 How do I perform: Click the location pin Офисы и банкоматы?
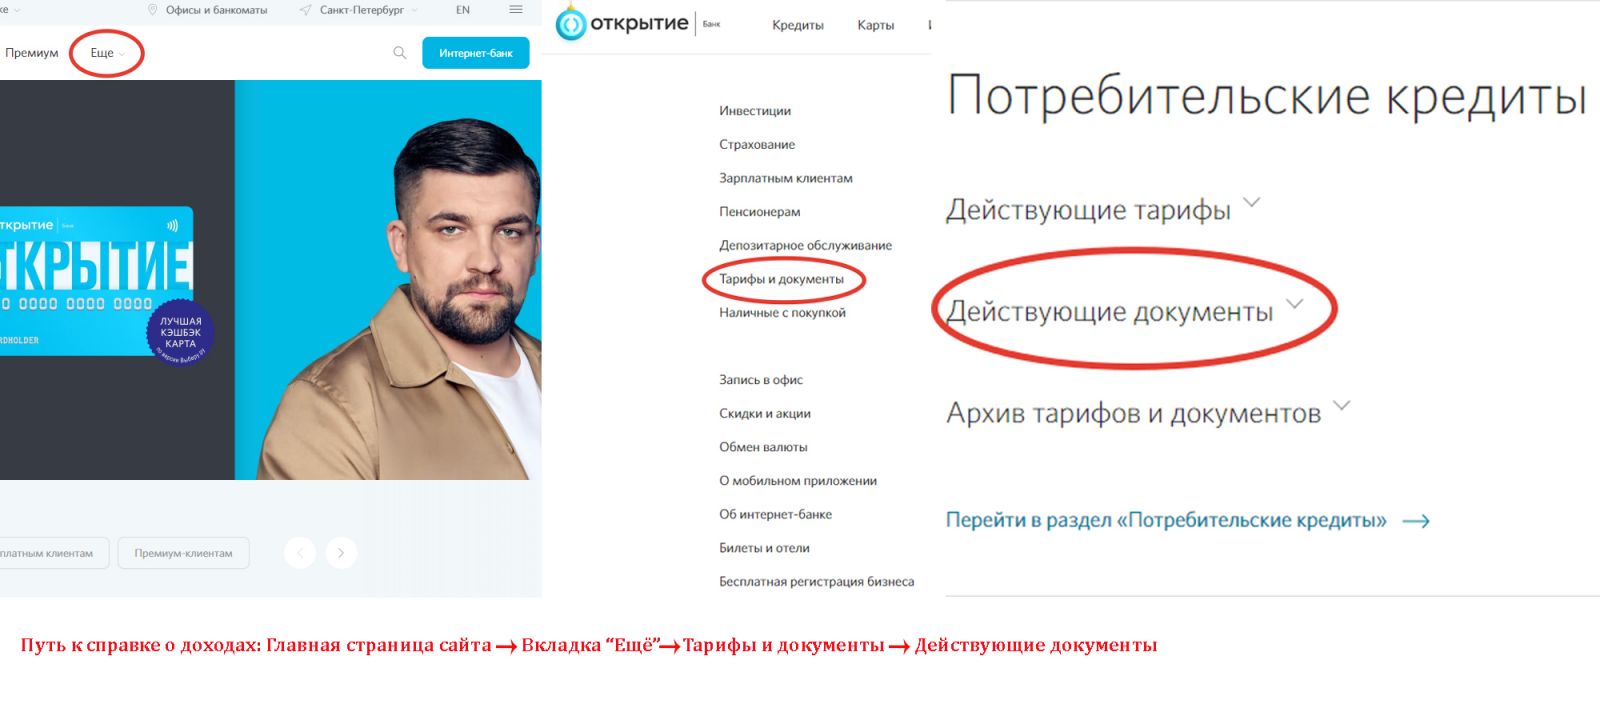(x=153, y=10)
